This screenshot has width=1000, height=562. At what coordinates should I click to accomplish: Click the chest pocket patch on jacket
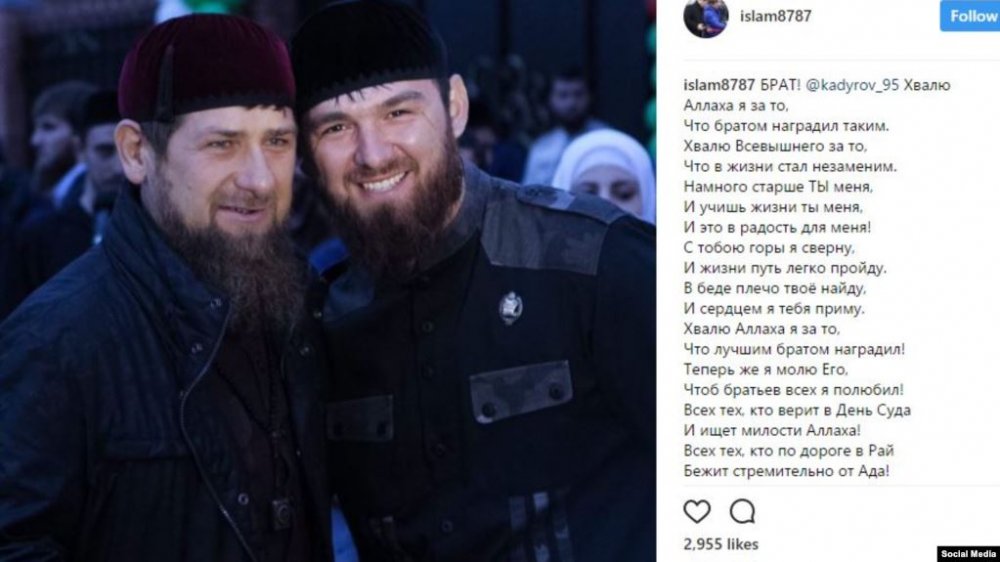(x=520, y=391)
